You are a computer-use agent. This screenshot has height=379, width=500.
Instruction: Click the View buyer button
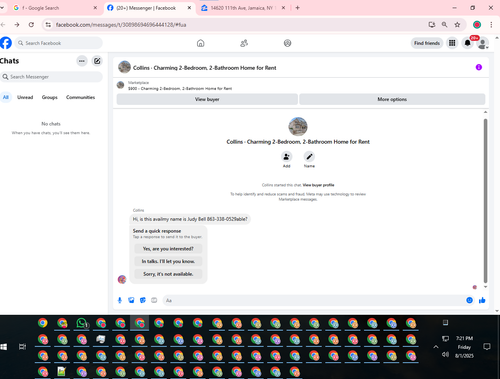tap(207, 99)
